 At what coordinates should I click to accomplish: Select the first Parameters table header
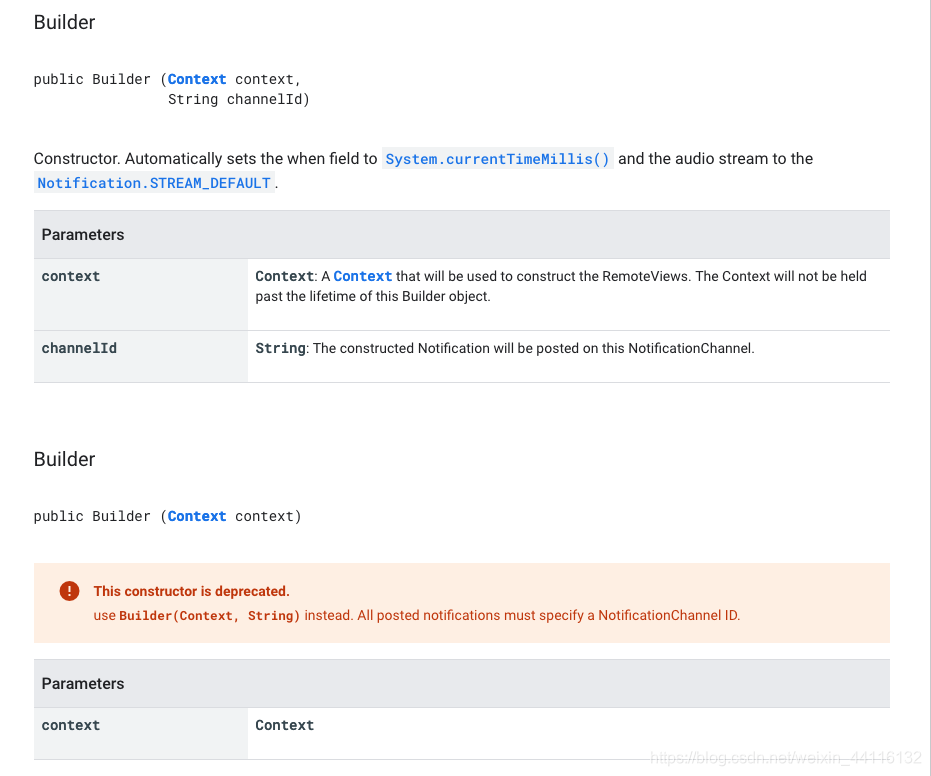click(83, 234)
